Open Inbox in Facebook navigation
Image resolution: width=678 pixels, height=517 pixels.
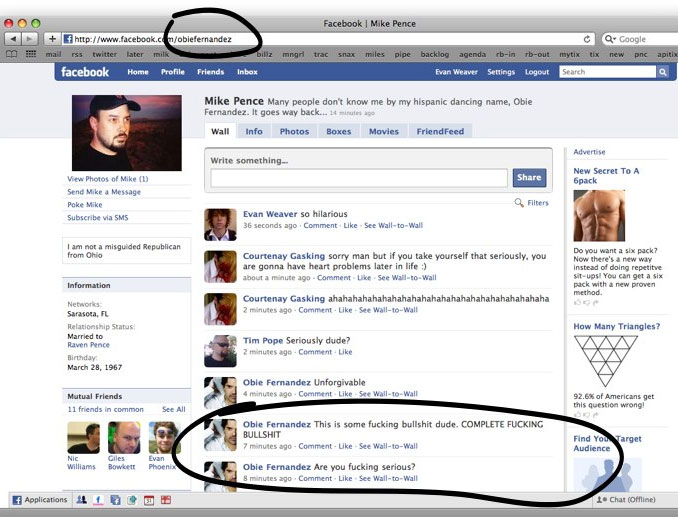(247, 72)
